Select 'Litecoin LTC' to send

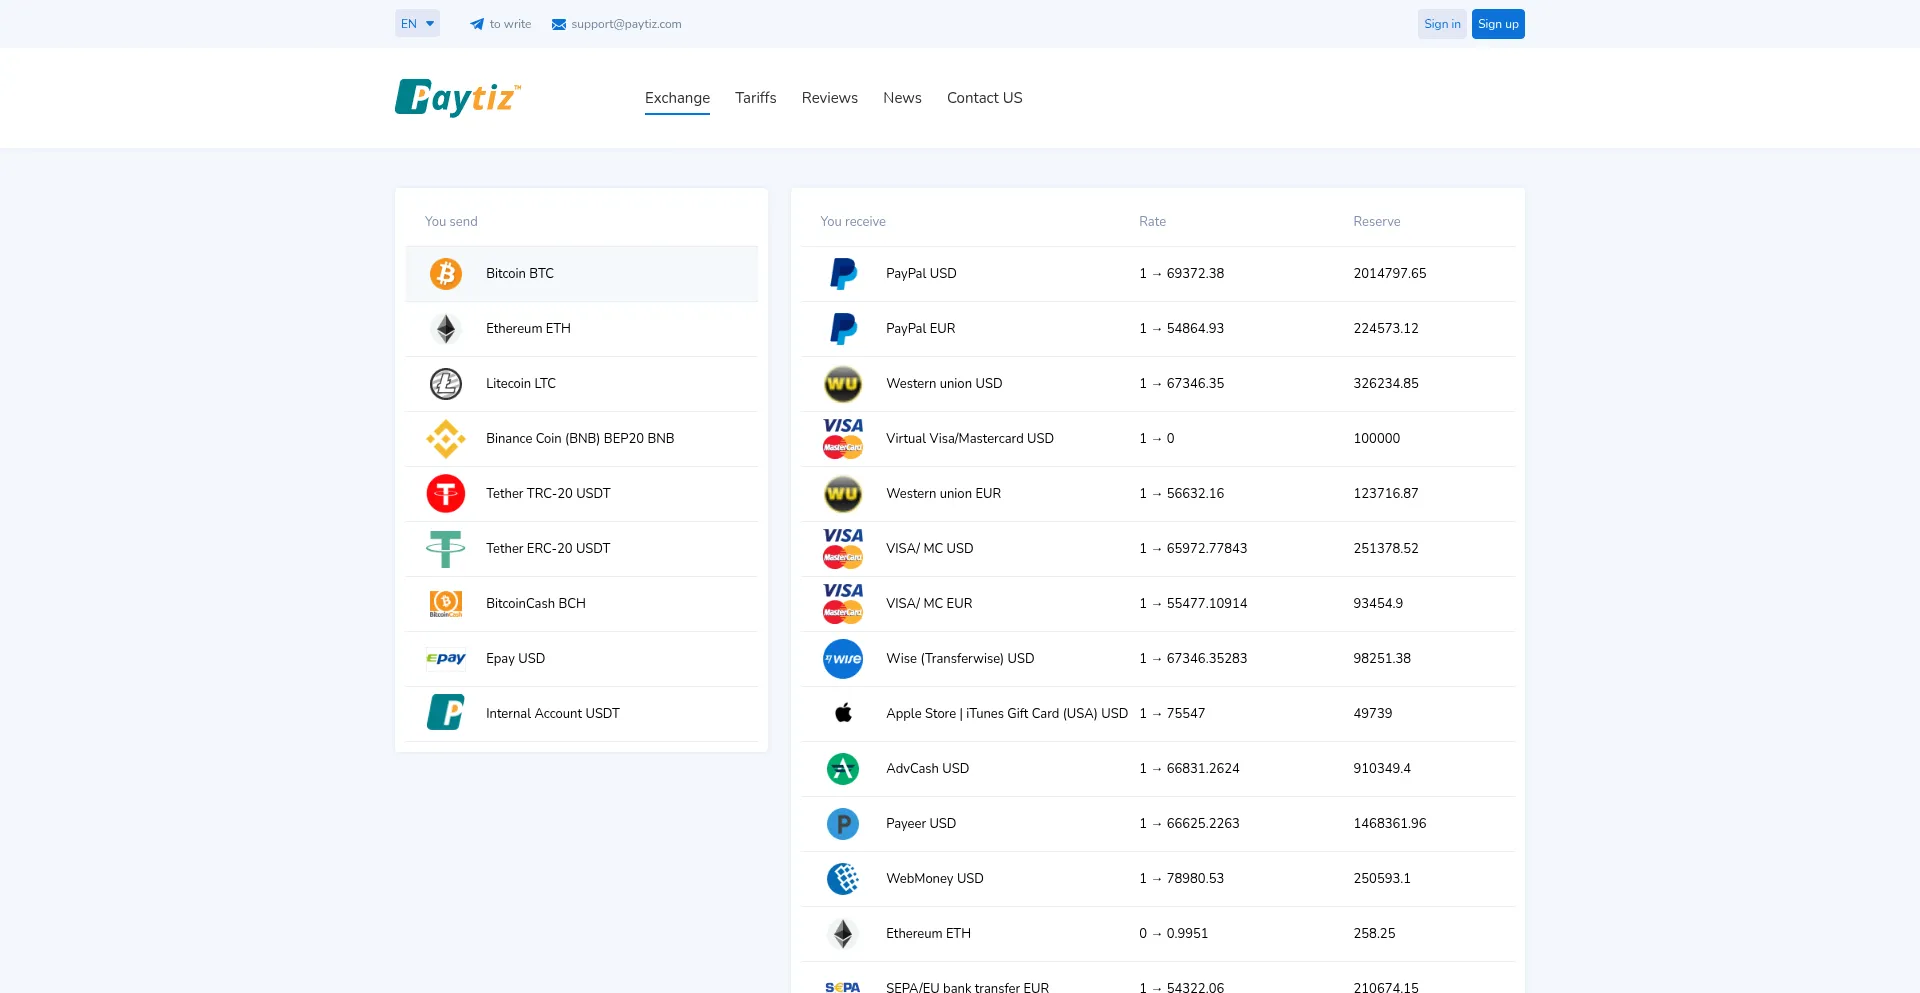(x=582, y=384)
